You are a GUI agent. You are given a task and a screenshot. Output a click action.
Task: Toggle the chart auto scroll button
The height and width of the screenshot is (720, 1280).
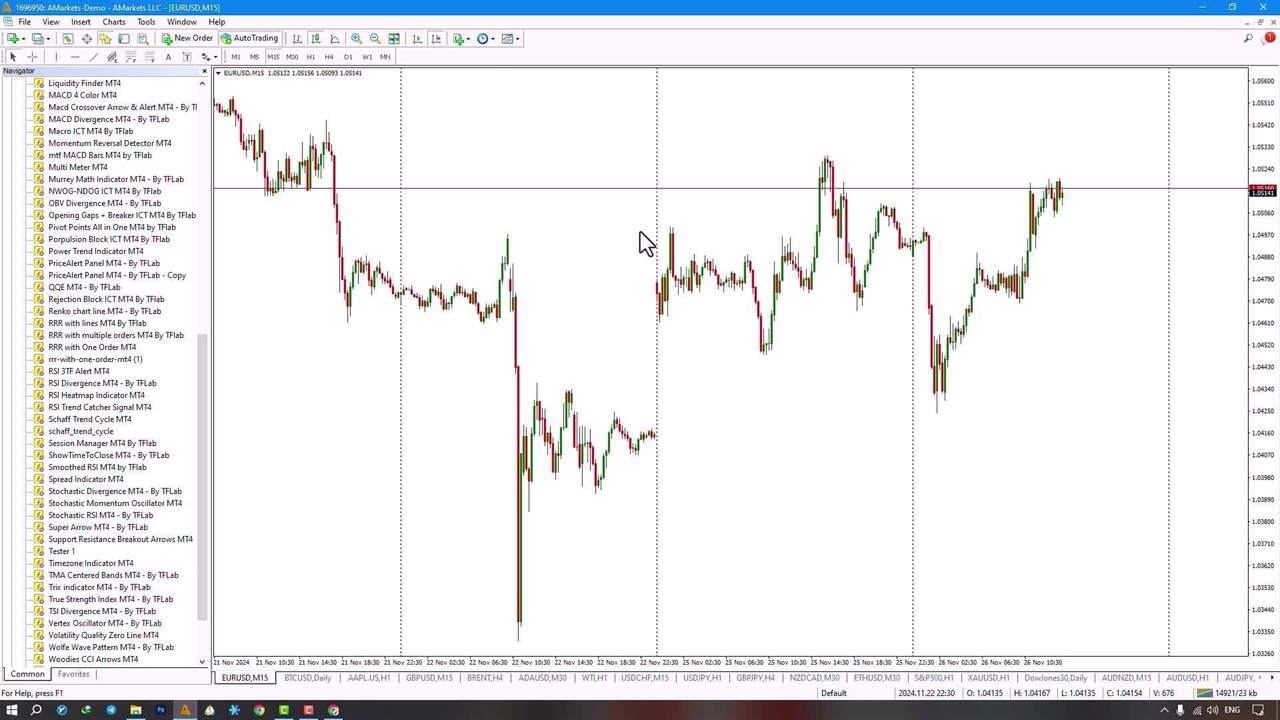pyautogui.click(x=417, y=39)
